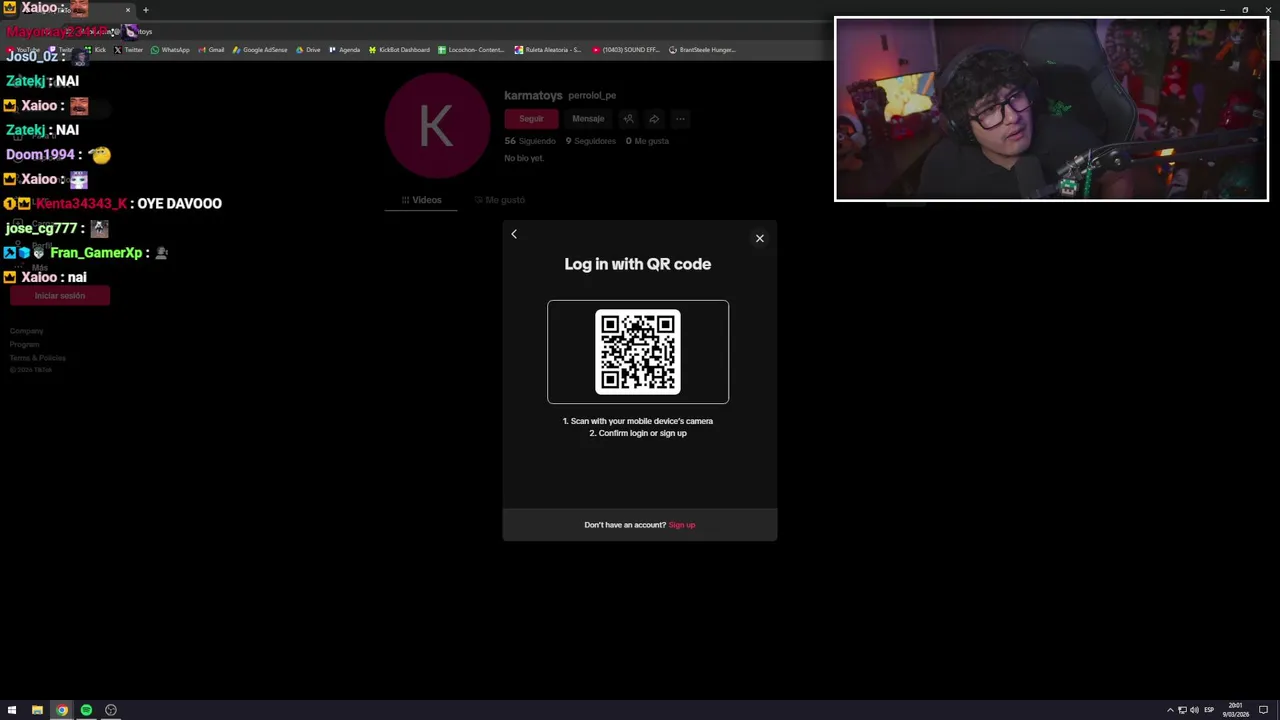Image resolution: width=1280 pixels, height=720 pixels.
Task: Open the Drive bookmark
Action: (x=308, y=50)
